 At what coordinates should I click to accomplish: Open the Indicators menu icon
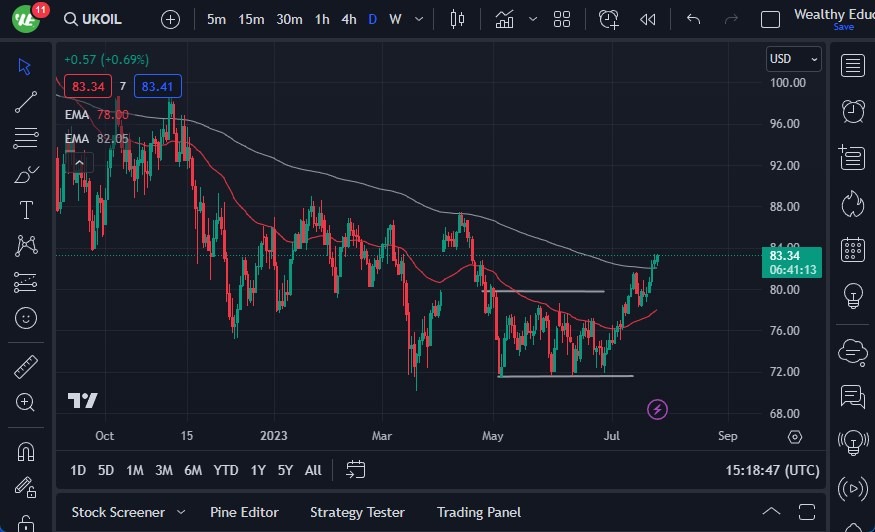[505, 19]
